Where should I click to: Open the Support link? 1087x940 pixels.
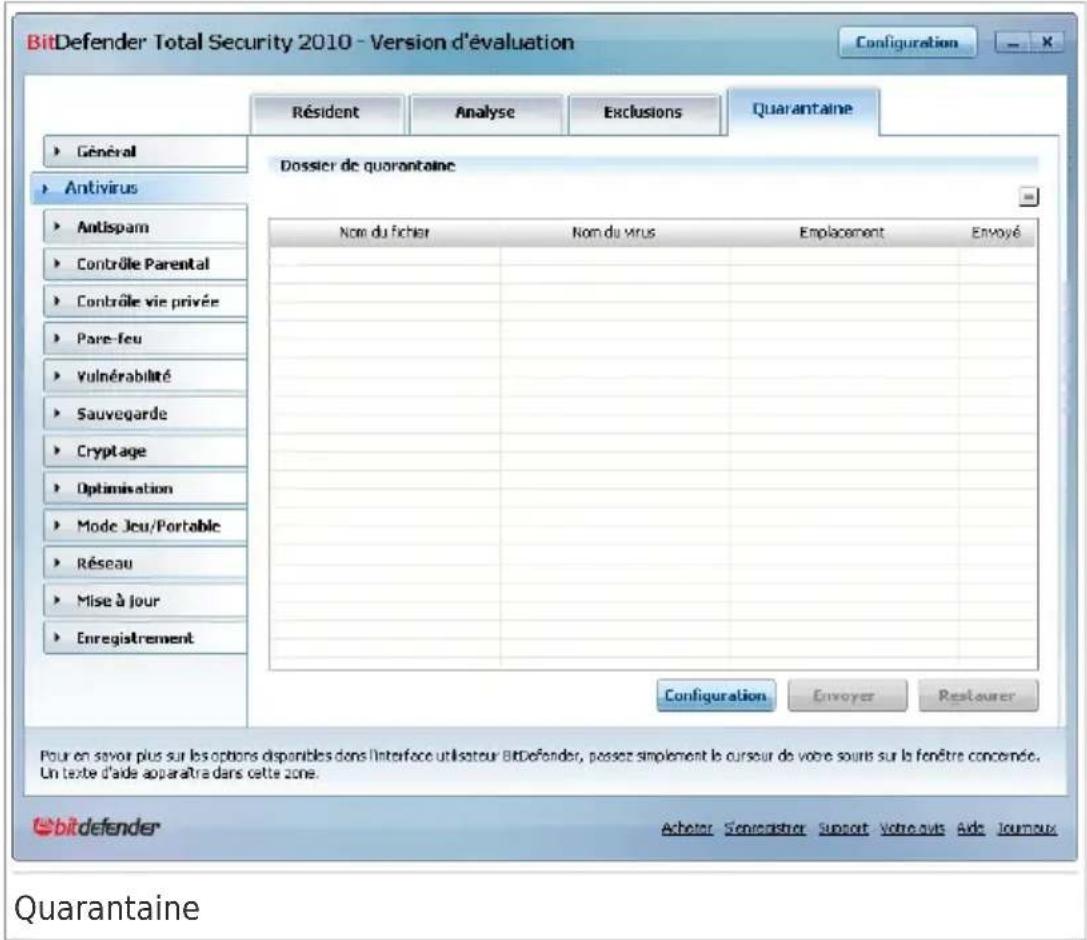(843, 828)
